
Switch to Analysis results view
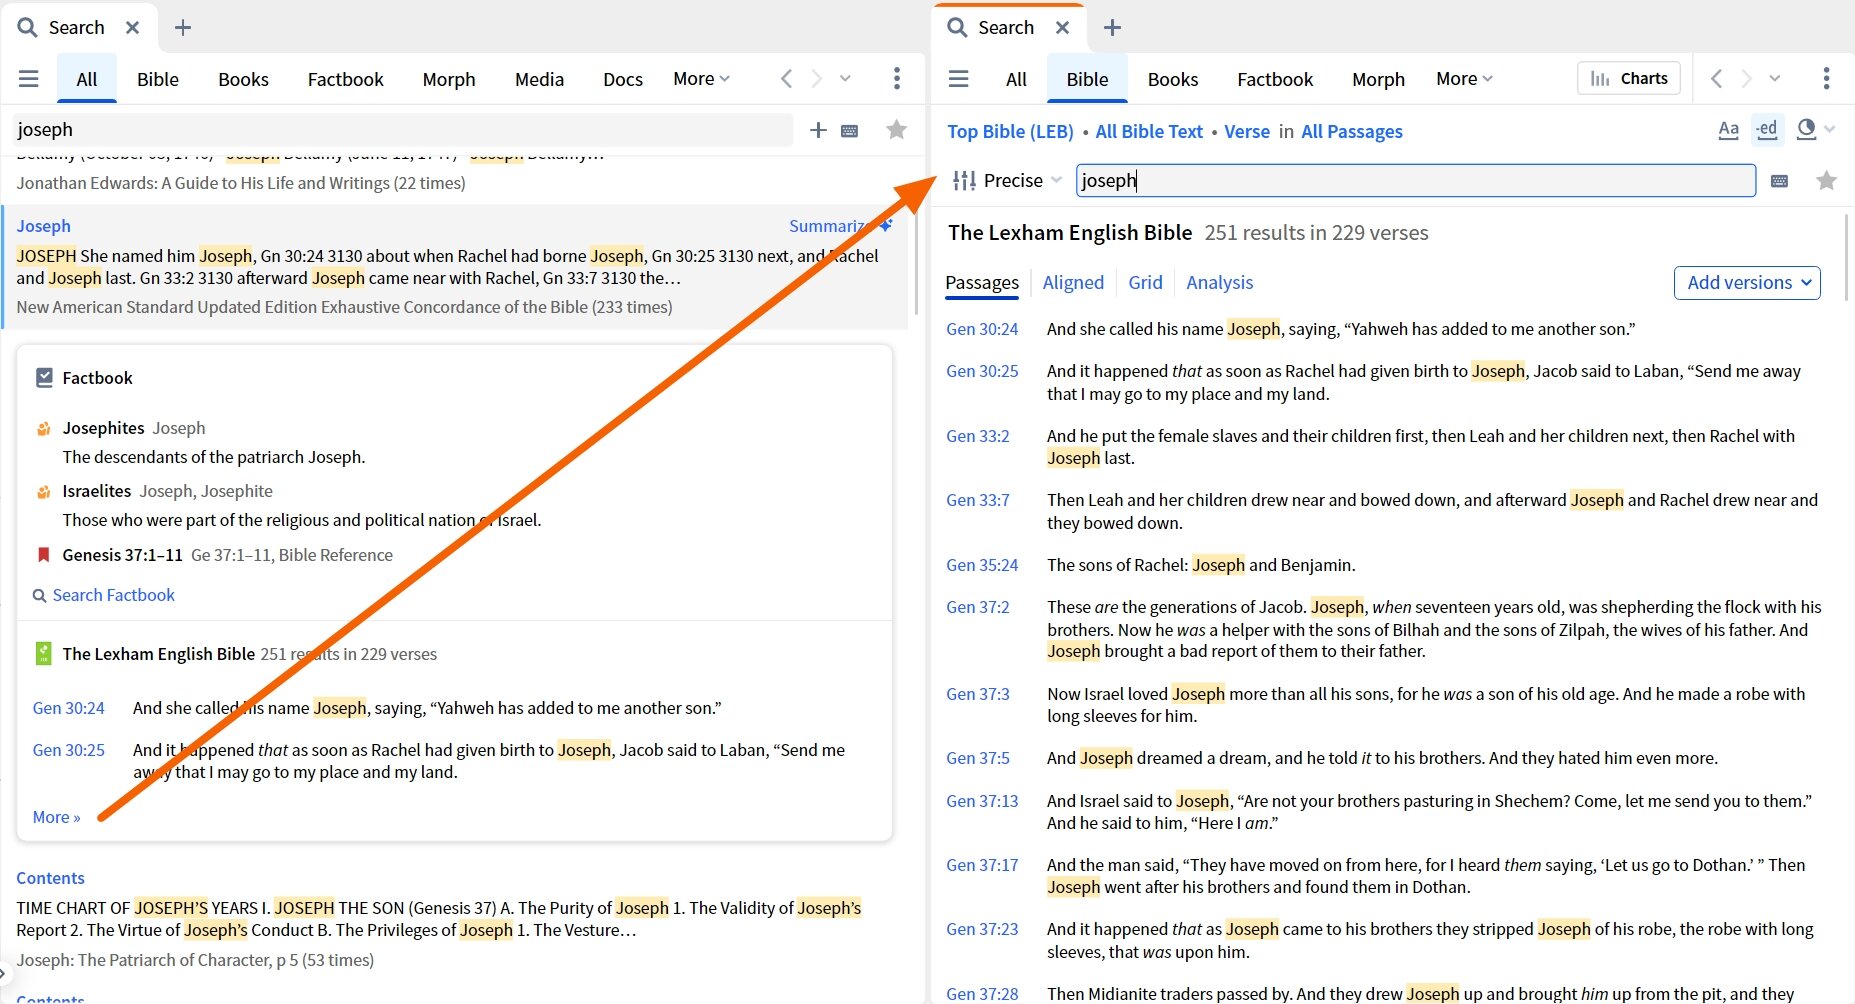1219,283
